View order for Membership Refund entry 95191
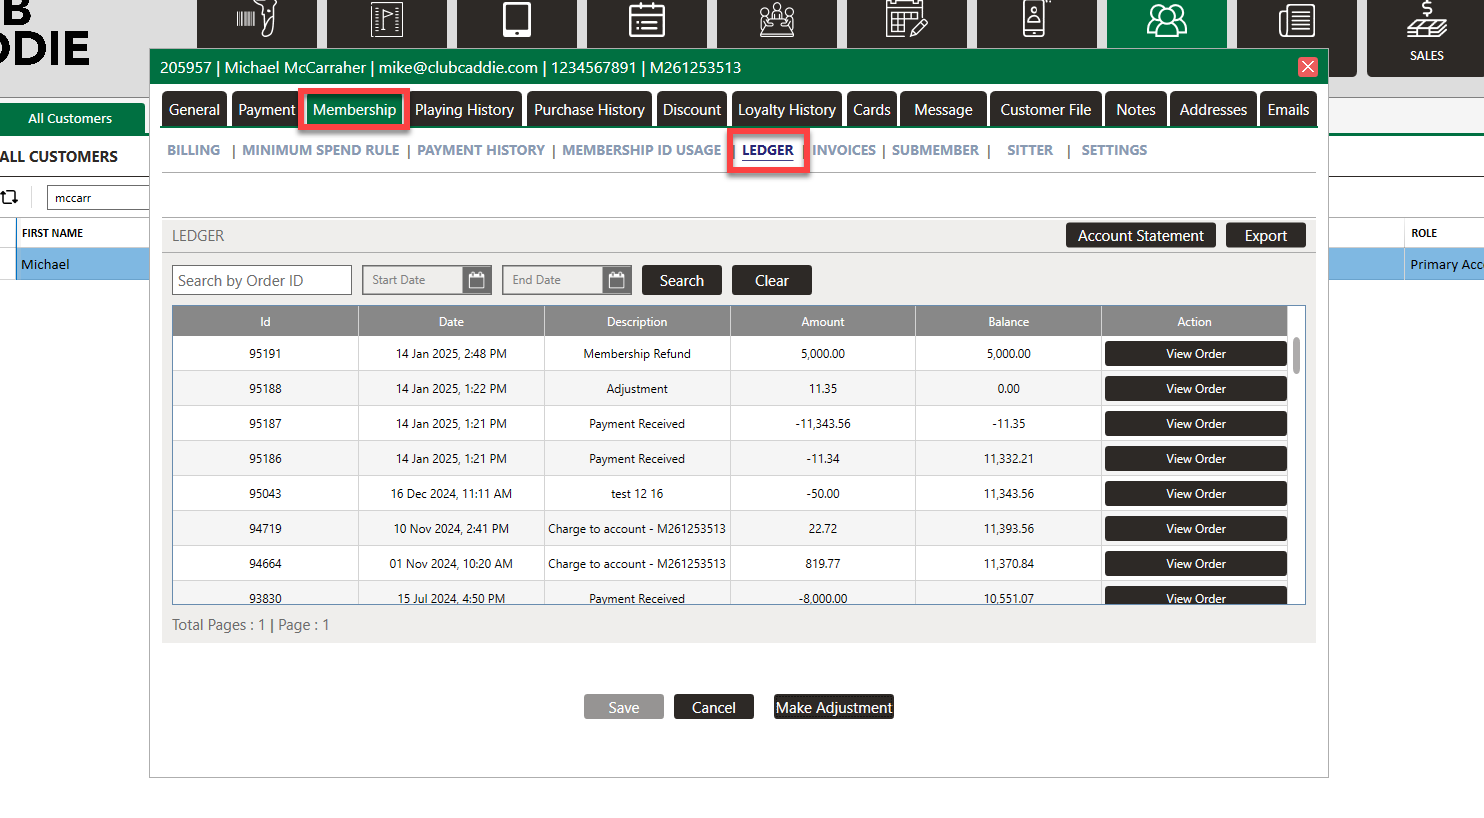 tap(1195, 354)
